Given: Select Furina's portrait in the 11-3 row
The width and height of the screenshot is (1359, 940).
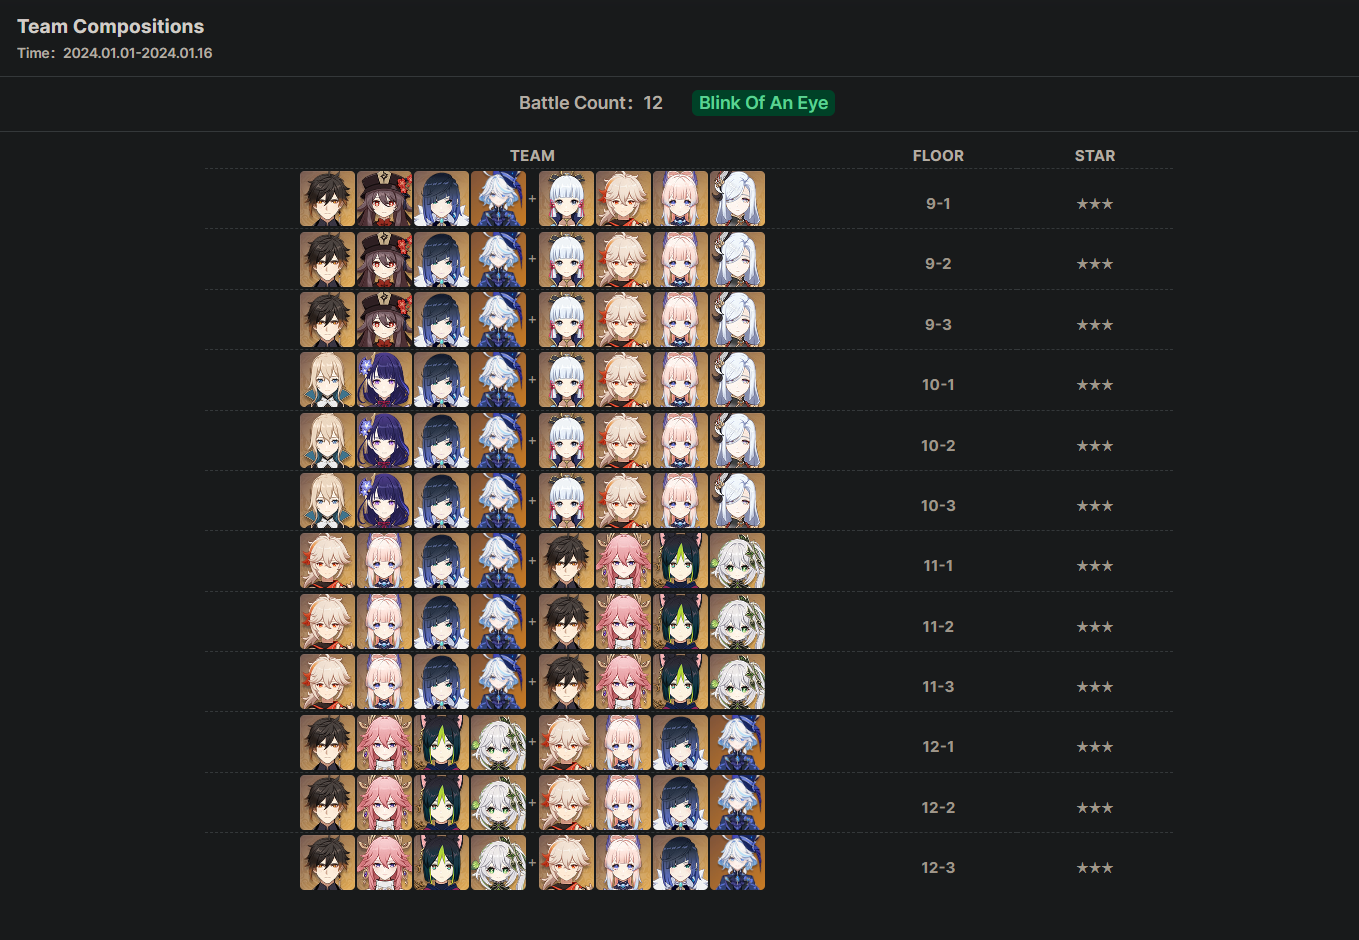Looking at the screenshot, I should coord(498,682).
